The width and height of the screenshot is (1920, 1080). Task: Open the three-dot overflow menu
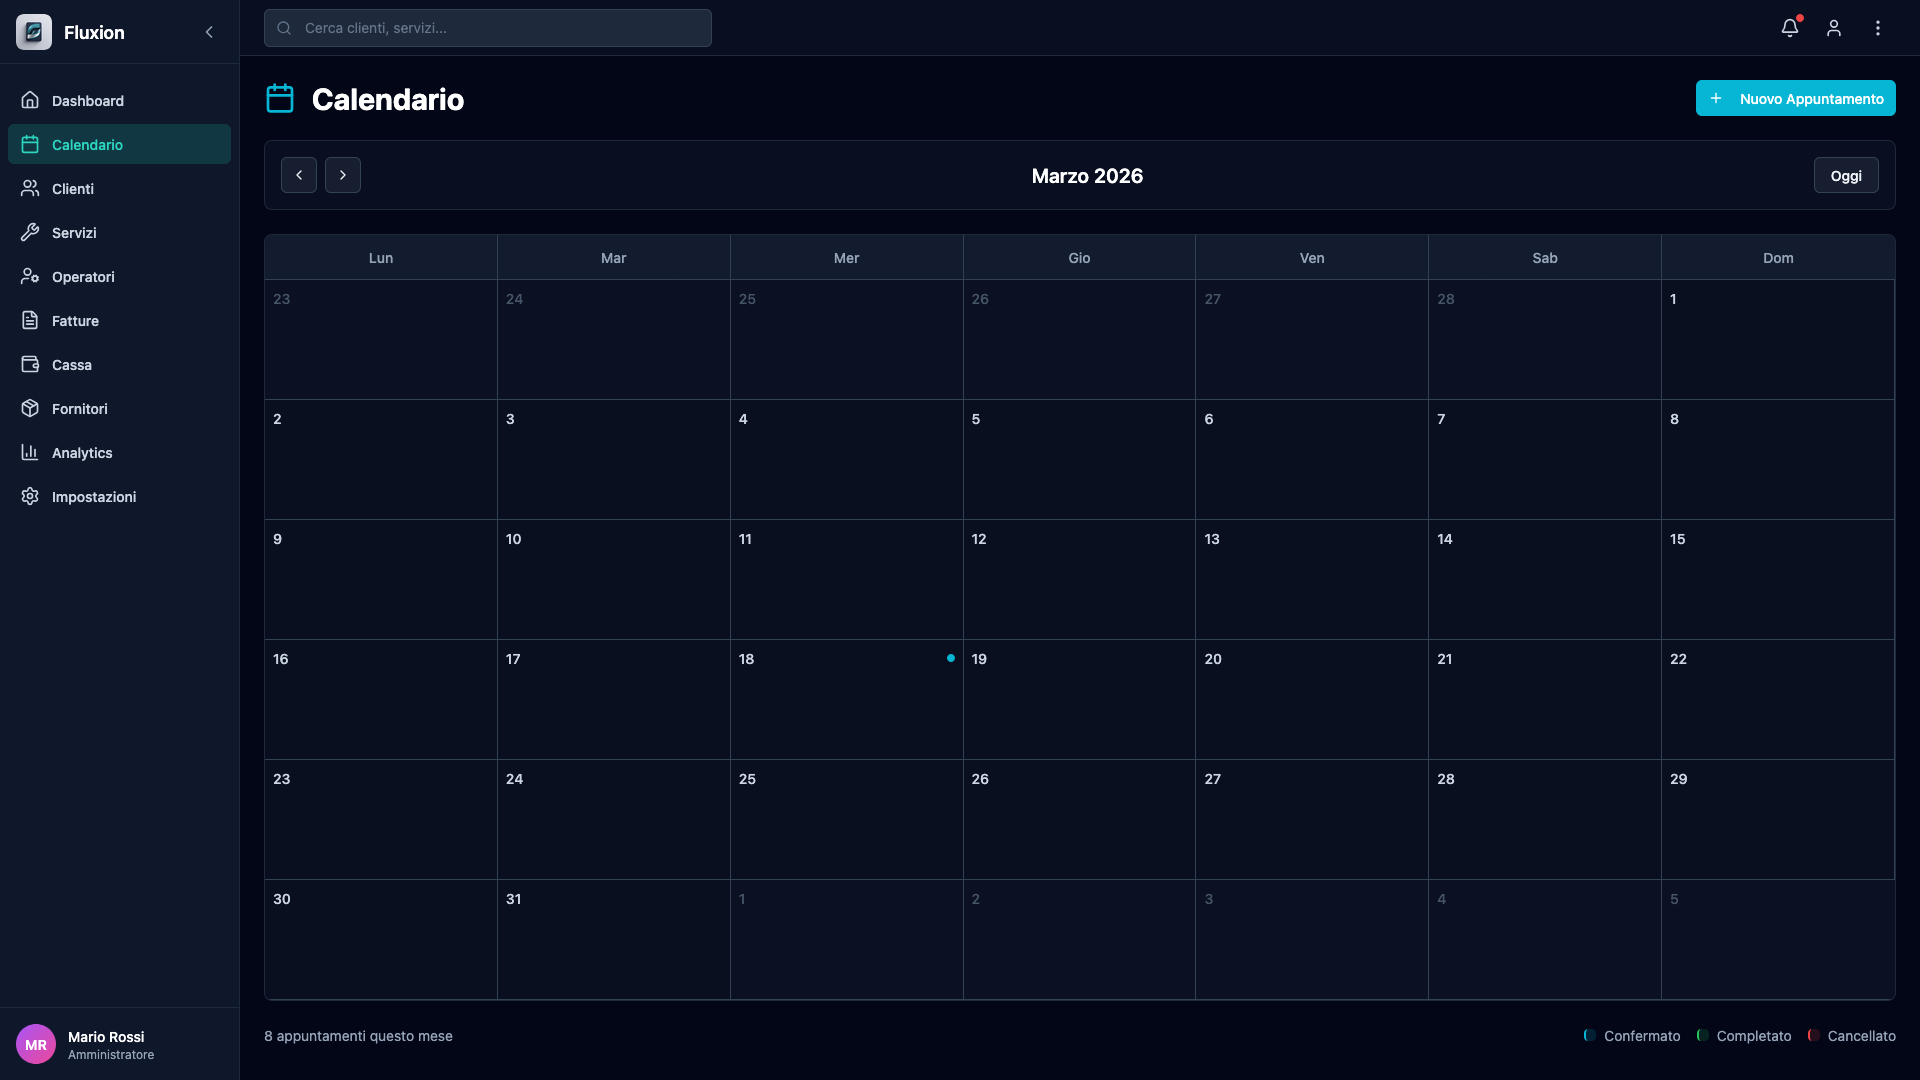1879,28
